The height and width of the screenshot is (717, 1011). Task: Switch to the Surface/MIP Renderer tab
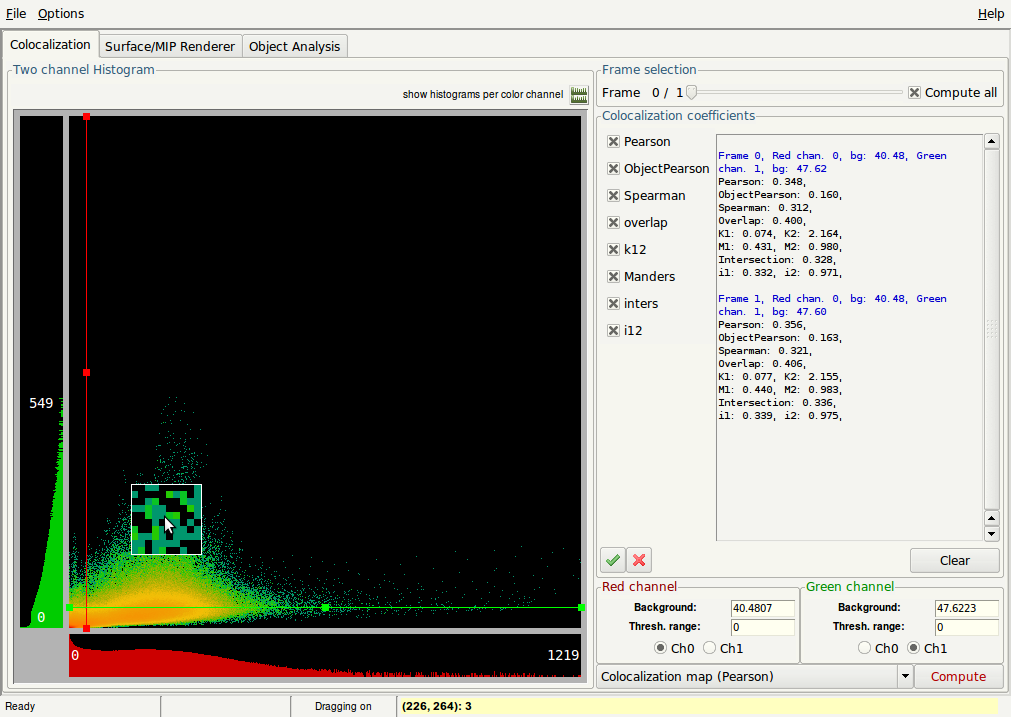pyautogui.click(x=170, y=46)
